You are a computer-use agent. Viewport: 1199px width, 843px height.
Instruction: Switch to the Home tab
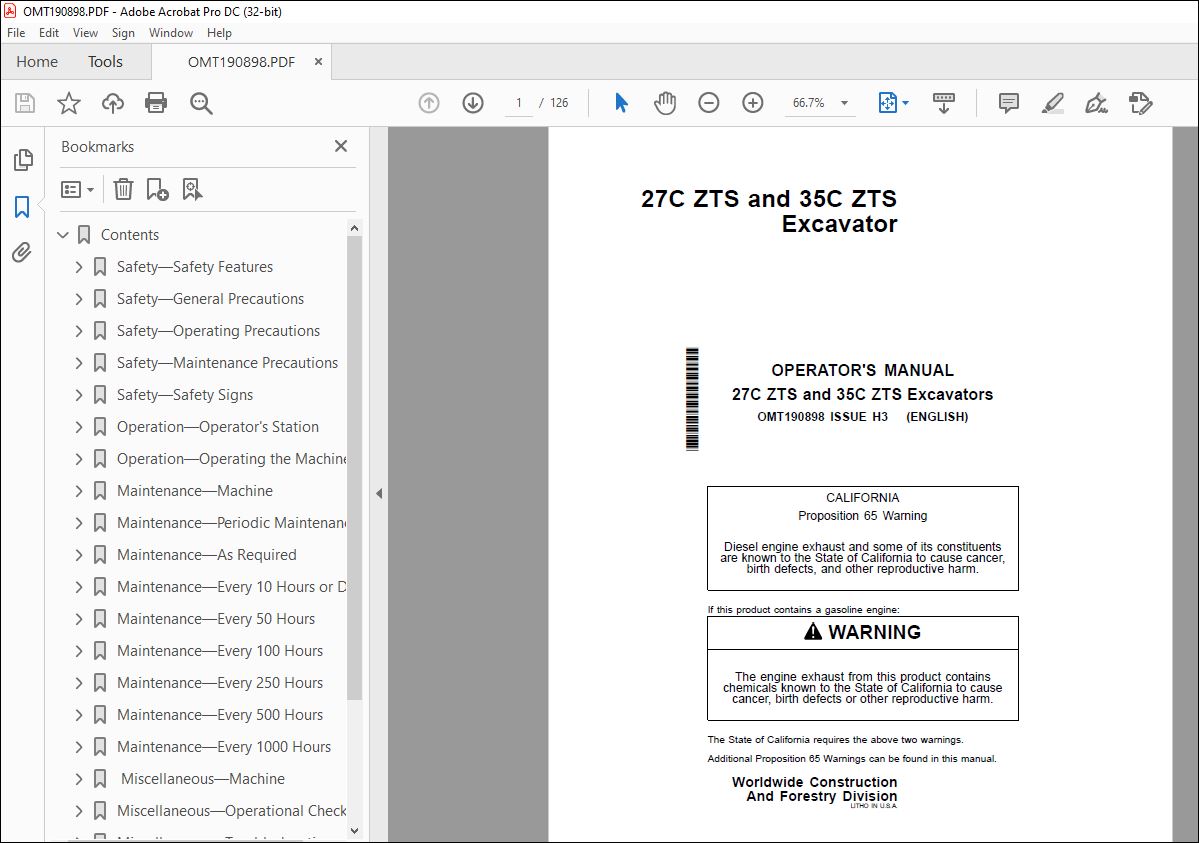click(x=37, y=62)
